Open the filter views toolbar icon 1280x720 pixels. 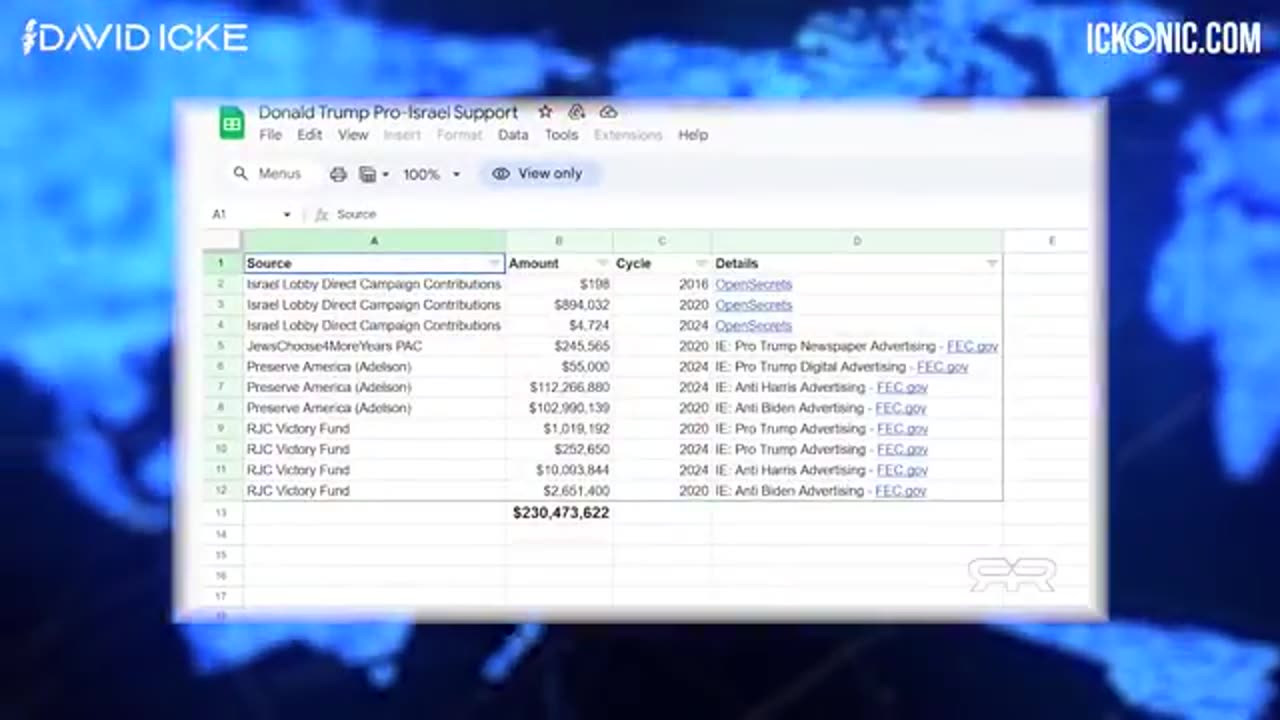[367, 174]
